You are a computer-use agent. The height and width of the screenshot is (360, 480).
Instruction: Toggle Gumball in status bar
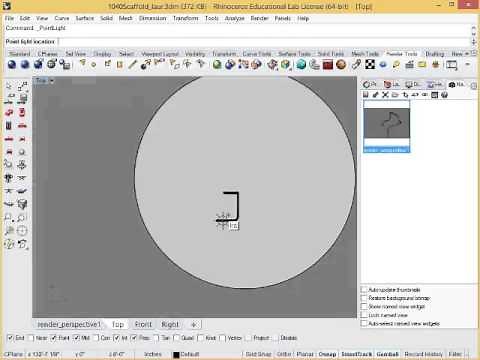pyautogui.click(x=388, y=354)
